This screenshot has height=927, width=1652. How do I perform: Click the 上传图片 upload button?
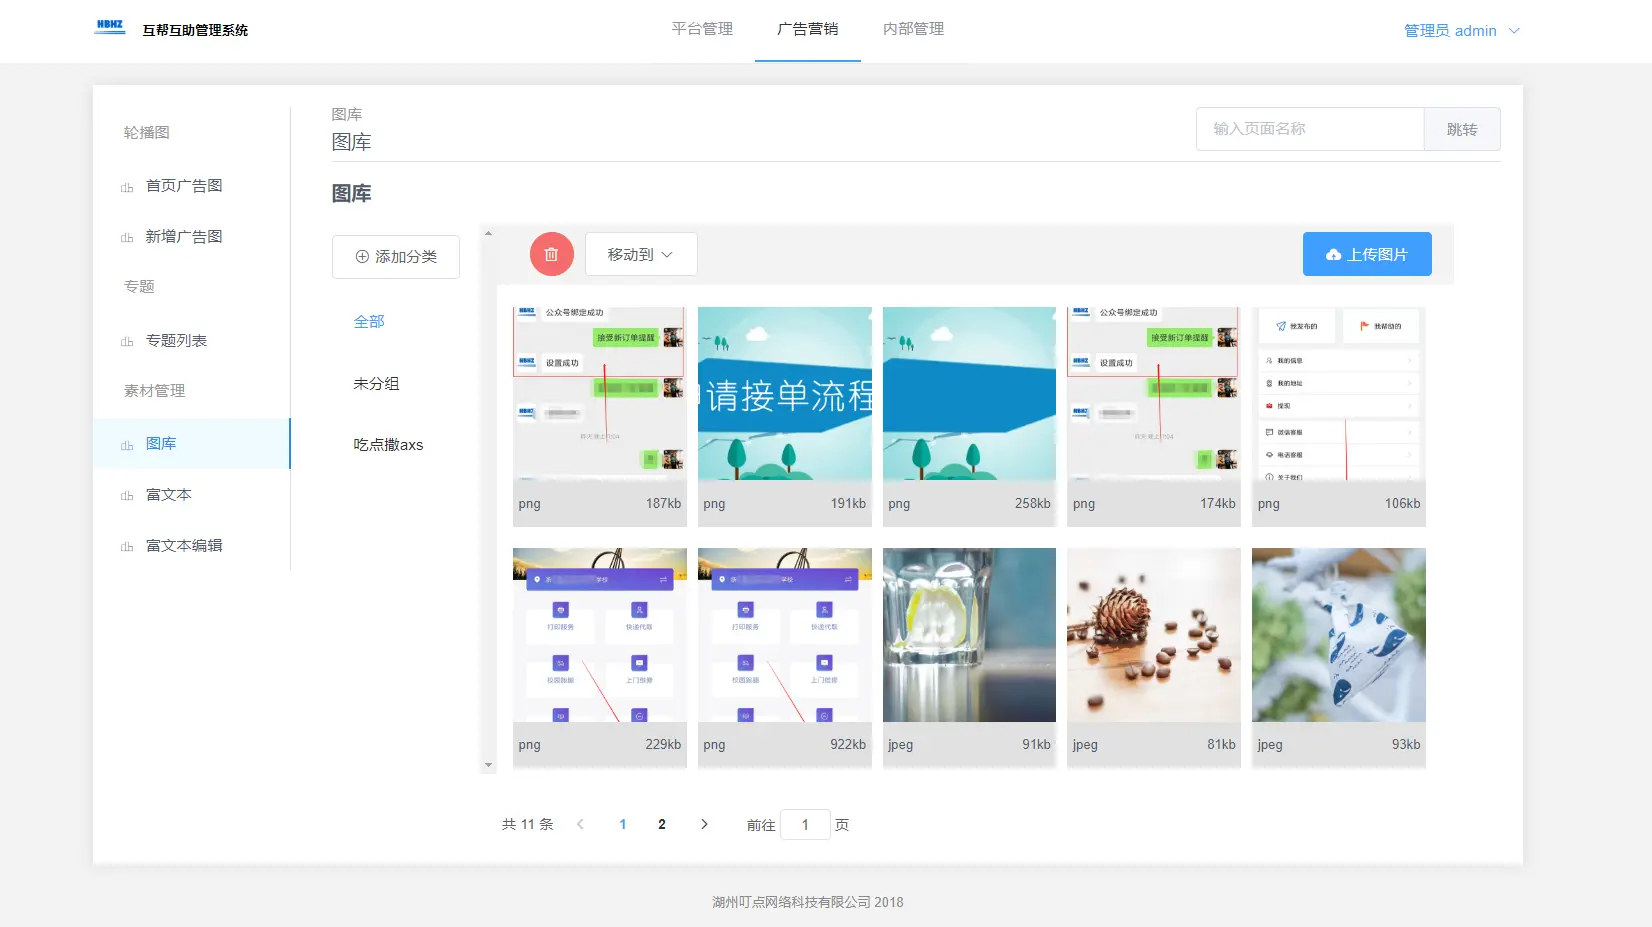(1366, 255)
